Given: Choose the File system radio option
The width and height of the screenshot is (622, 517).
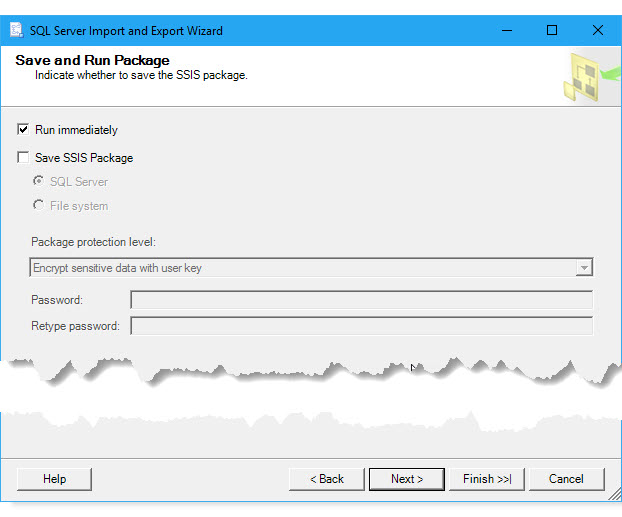Looking at the screenshot, I should 39,206.
